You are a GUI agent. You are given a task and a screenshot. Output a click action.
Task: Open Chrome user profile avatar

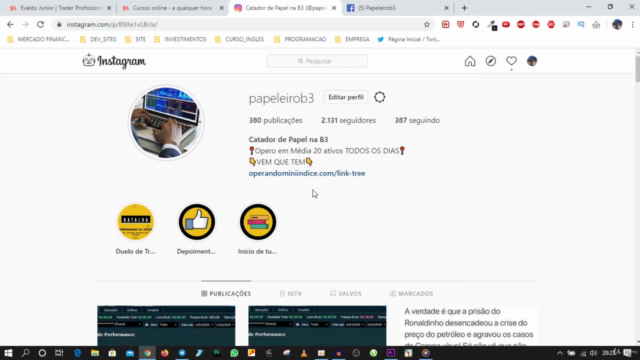click(x=617, y=24)
